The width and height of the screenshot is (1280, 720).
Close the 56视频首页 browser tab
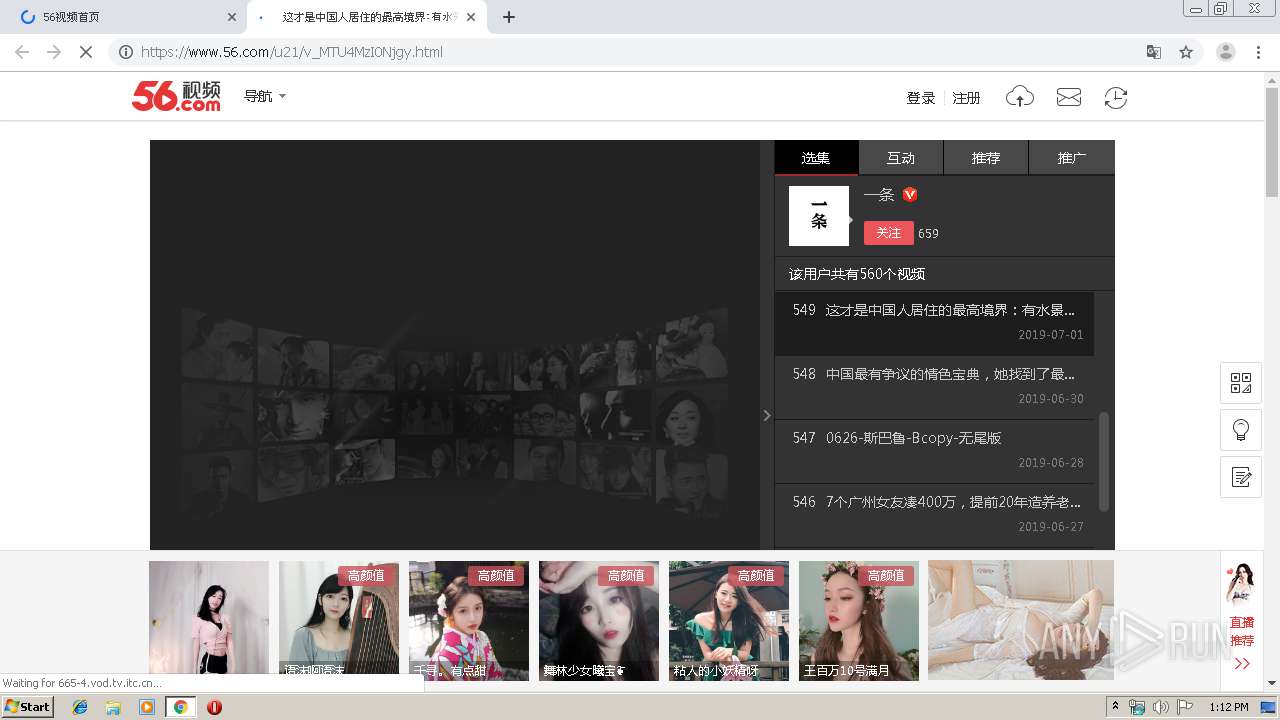(232, 17)
